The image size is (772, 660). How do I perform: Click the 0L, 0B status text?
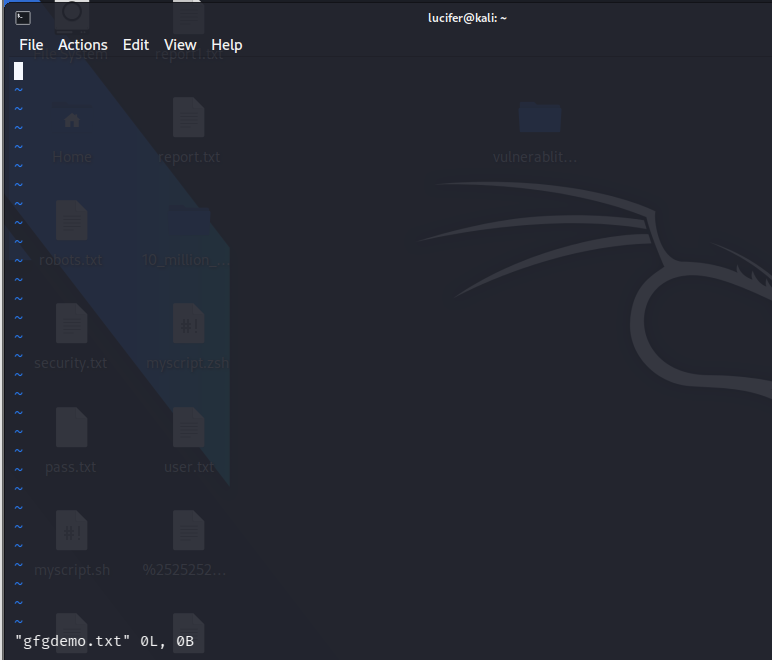167,641
